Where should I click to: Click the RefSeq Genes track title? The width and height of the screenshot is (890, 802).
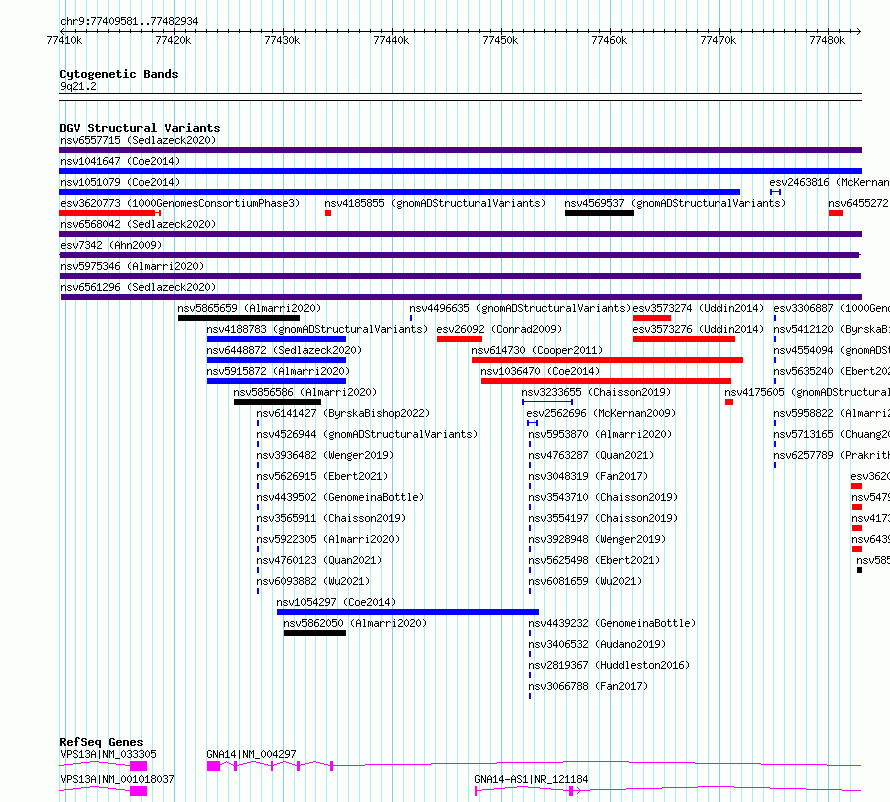101,742
